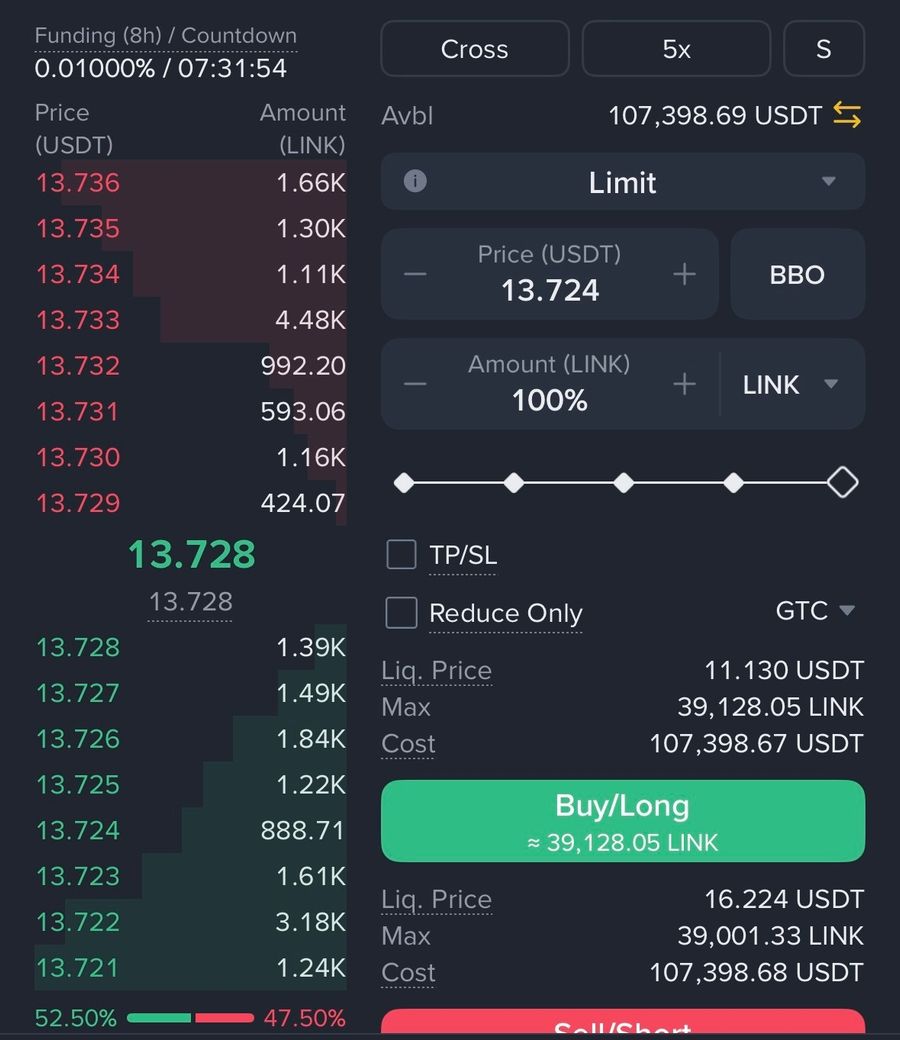The width and height of the screenshot is (900, 1040).
Task: Tick the Reduce Only checkbox
Action: coord(401,613)
